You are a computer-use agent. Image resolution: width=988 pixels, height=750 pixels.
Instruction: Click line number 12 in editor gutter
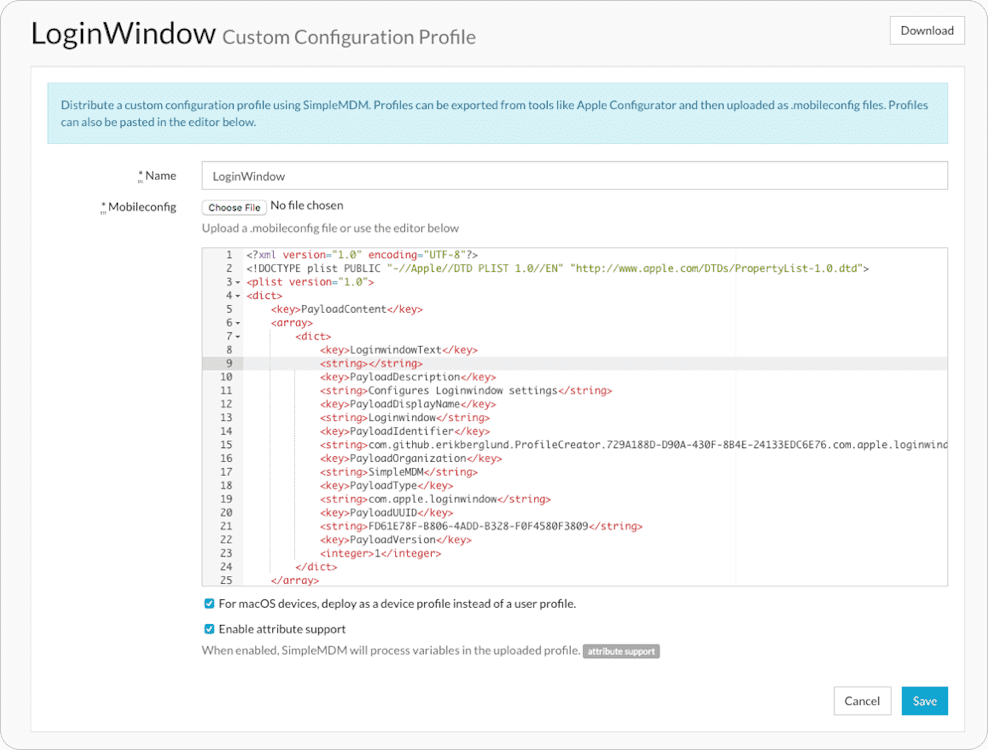pos(226,404)
